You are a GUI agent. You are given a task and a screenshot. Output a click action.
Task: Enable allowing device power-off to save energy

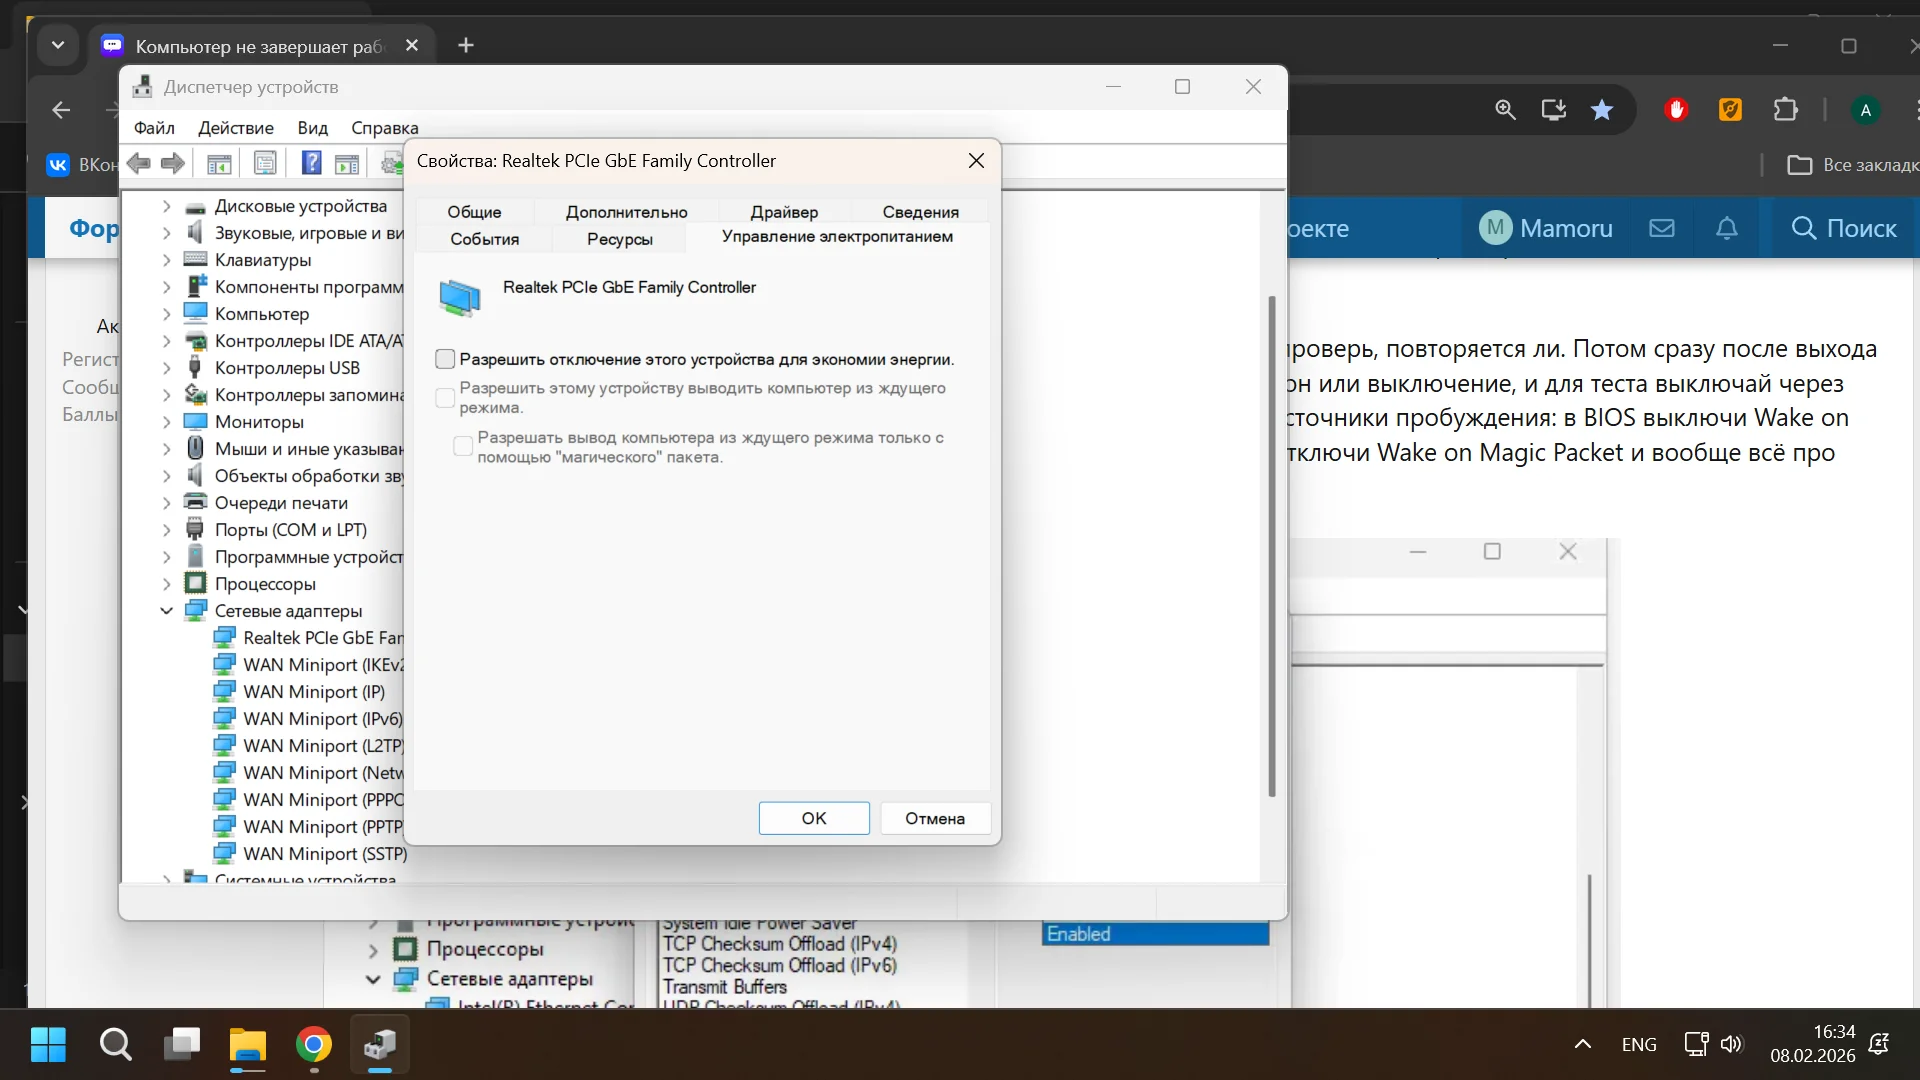click(445, 359)
